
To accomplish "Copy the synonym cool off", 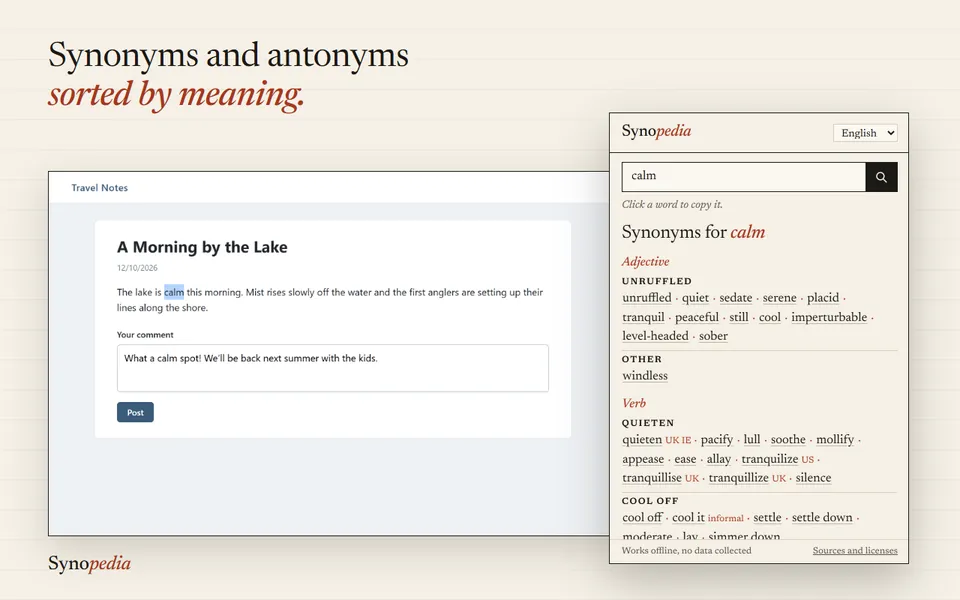I will (642, 518).
